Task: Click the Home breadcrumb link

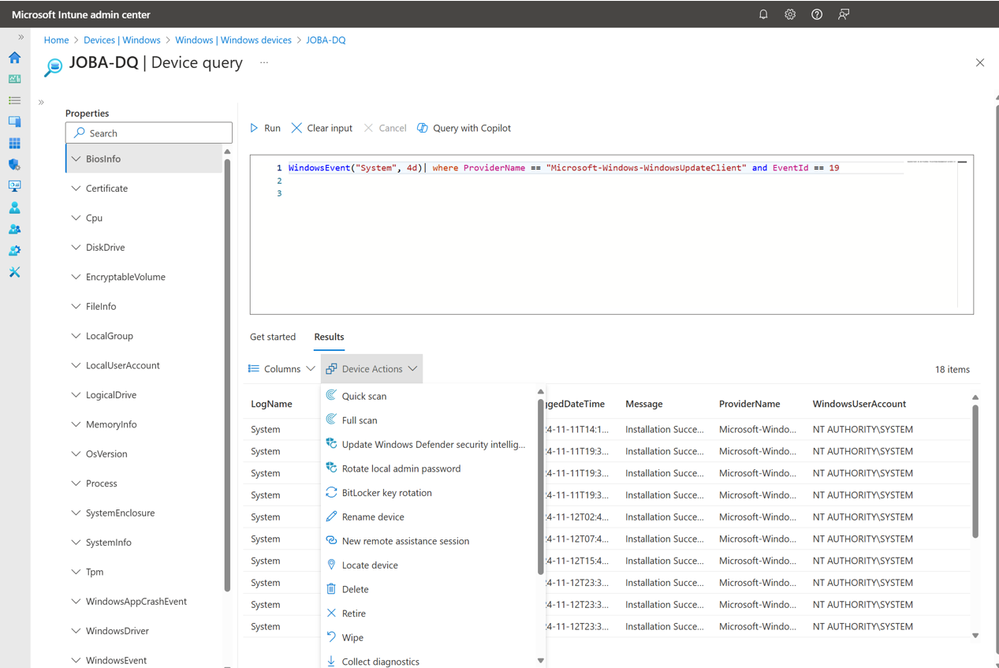Action: click(56, 40)
